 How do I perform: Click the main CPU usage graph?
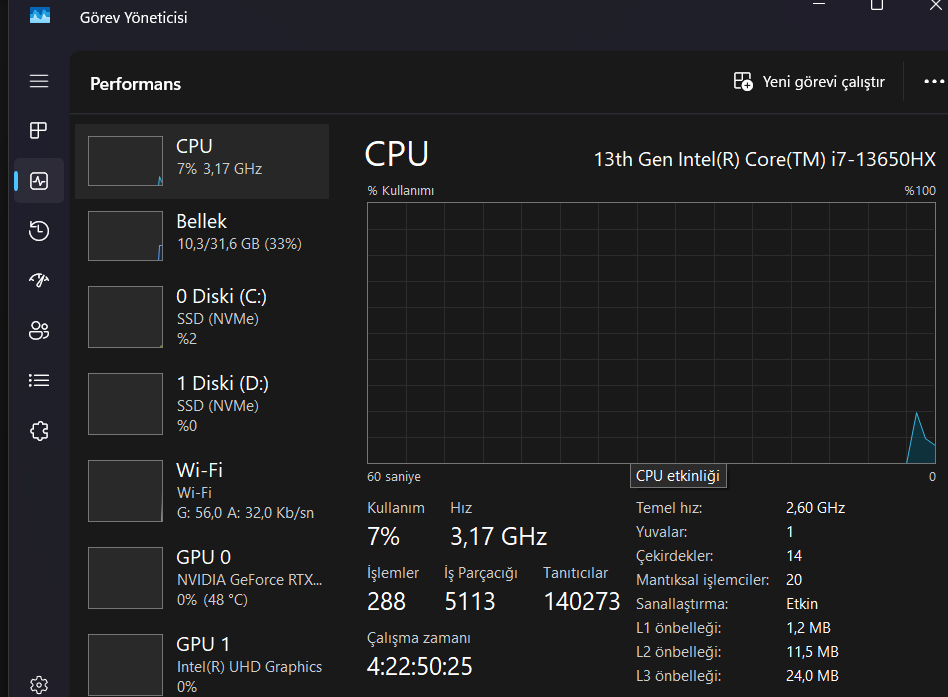pyautogui.click(x=651, y=333)
